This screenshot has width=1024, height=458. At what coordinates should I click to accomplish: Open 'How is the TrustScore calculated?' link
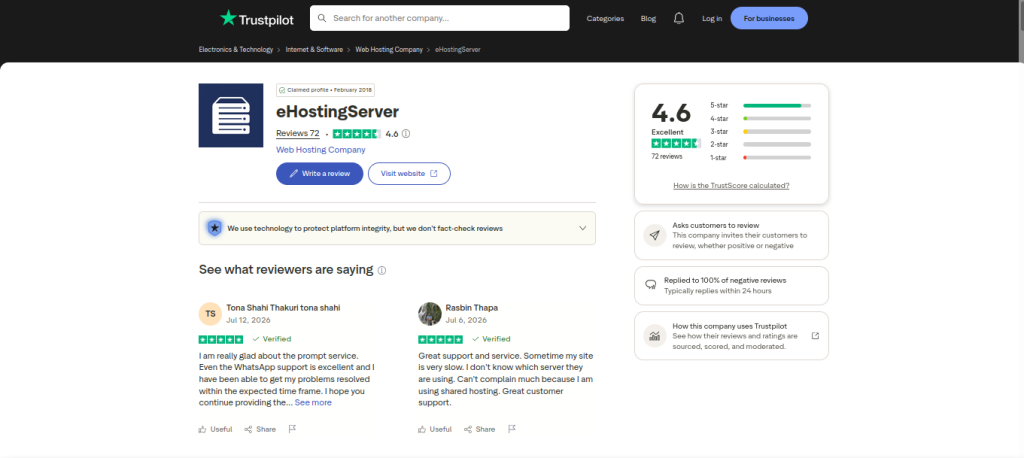[x=731, y=186]
